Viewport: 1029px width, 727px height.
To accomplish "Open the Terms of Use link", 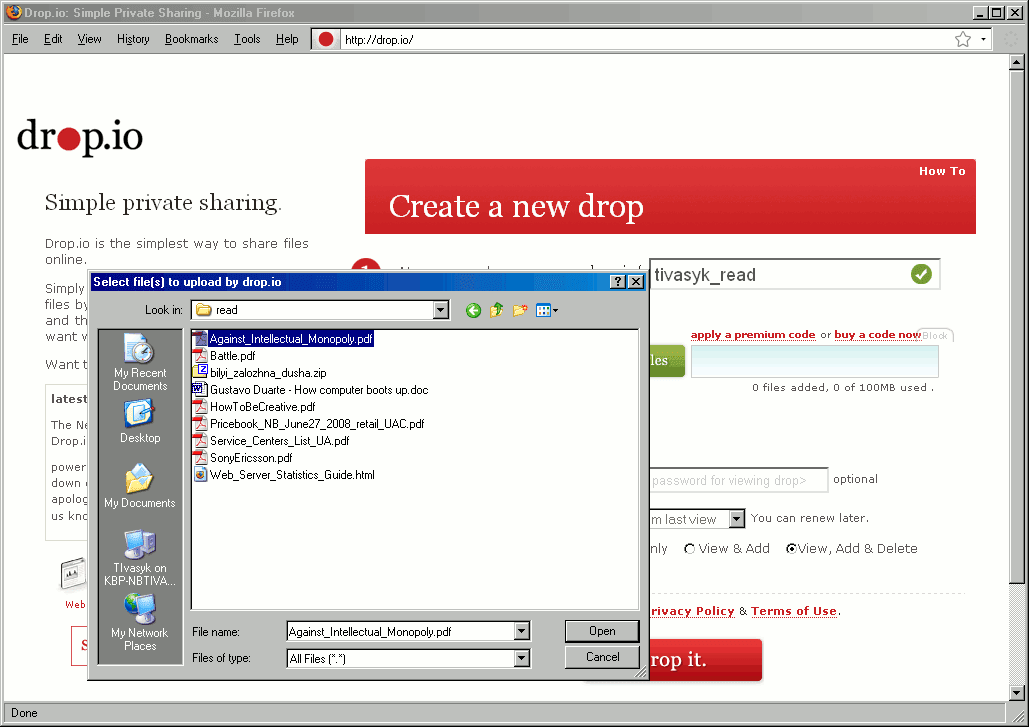I will (794, 611).
